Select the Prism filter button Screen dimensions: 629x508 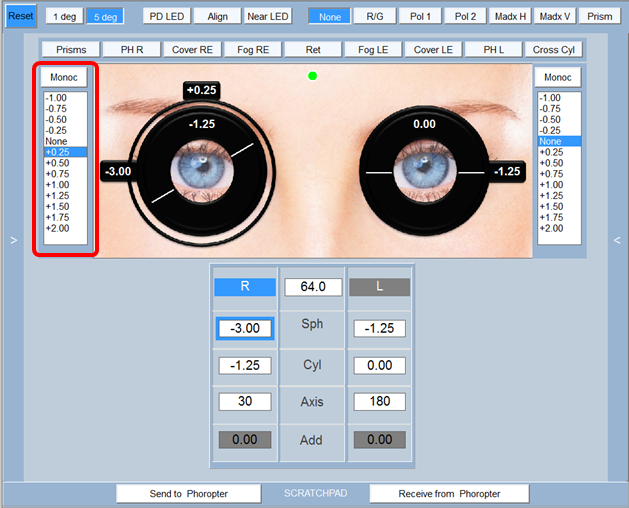(599, 17)
